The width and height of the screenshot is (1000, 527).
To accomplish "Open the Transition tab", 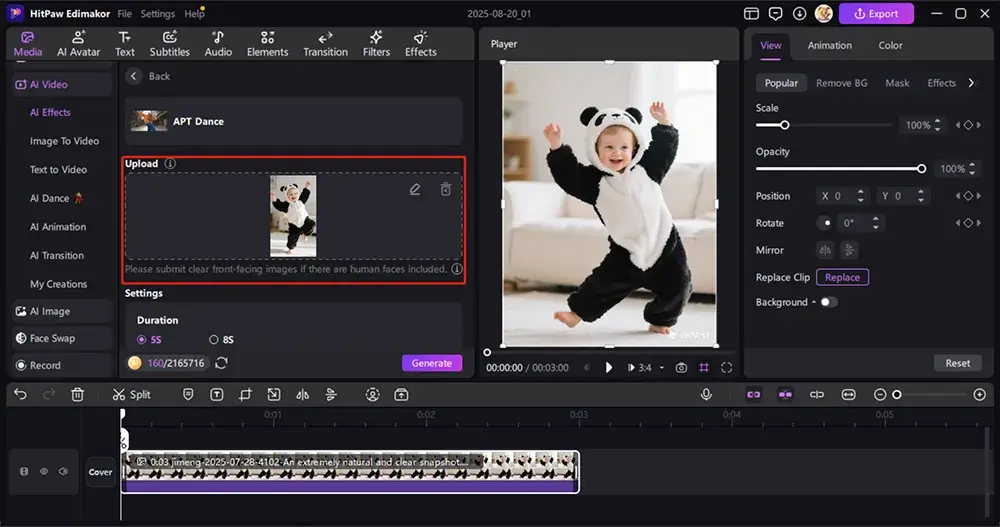I will 325,44.
